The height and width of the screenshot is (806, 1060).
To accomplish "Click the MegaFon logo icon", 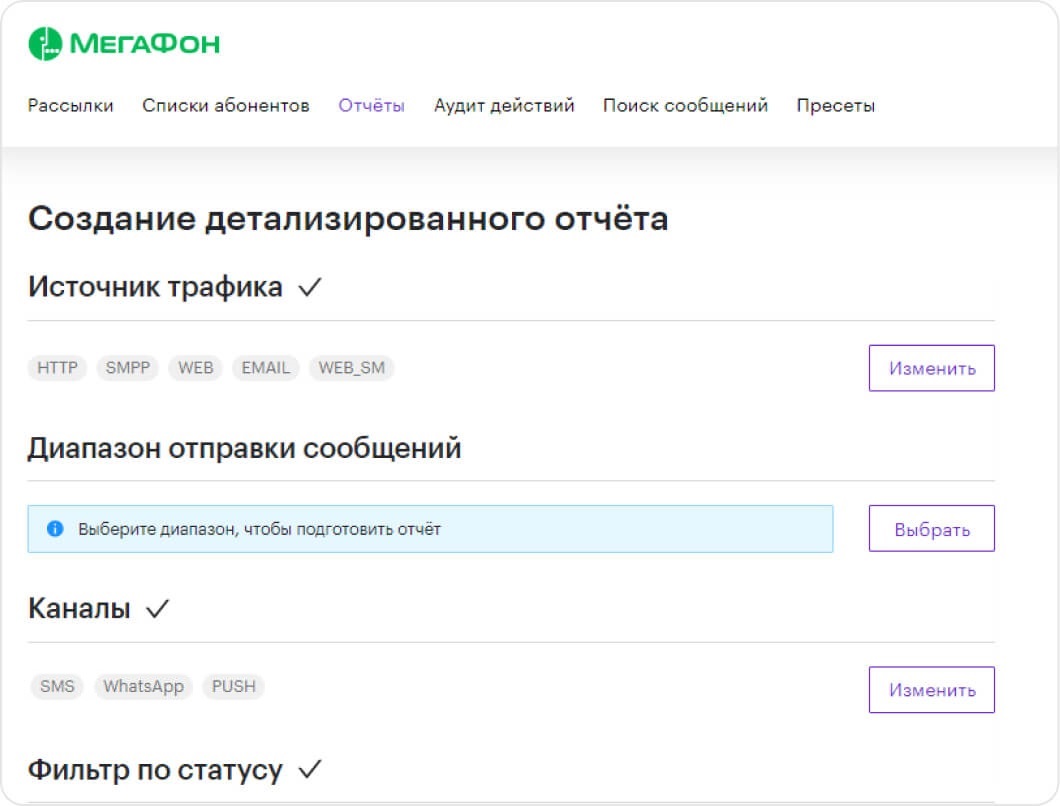I will [x=45, y=44].
